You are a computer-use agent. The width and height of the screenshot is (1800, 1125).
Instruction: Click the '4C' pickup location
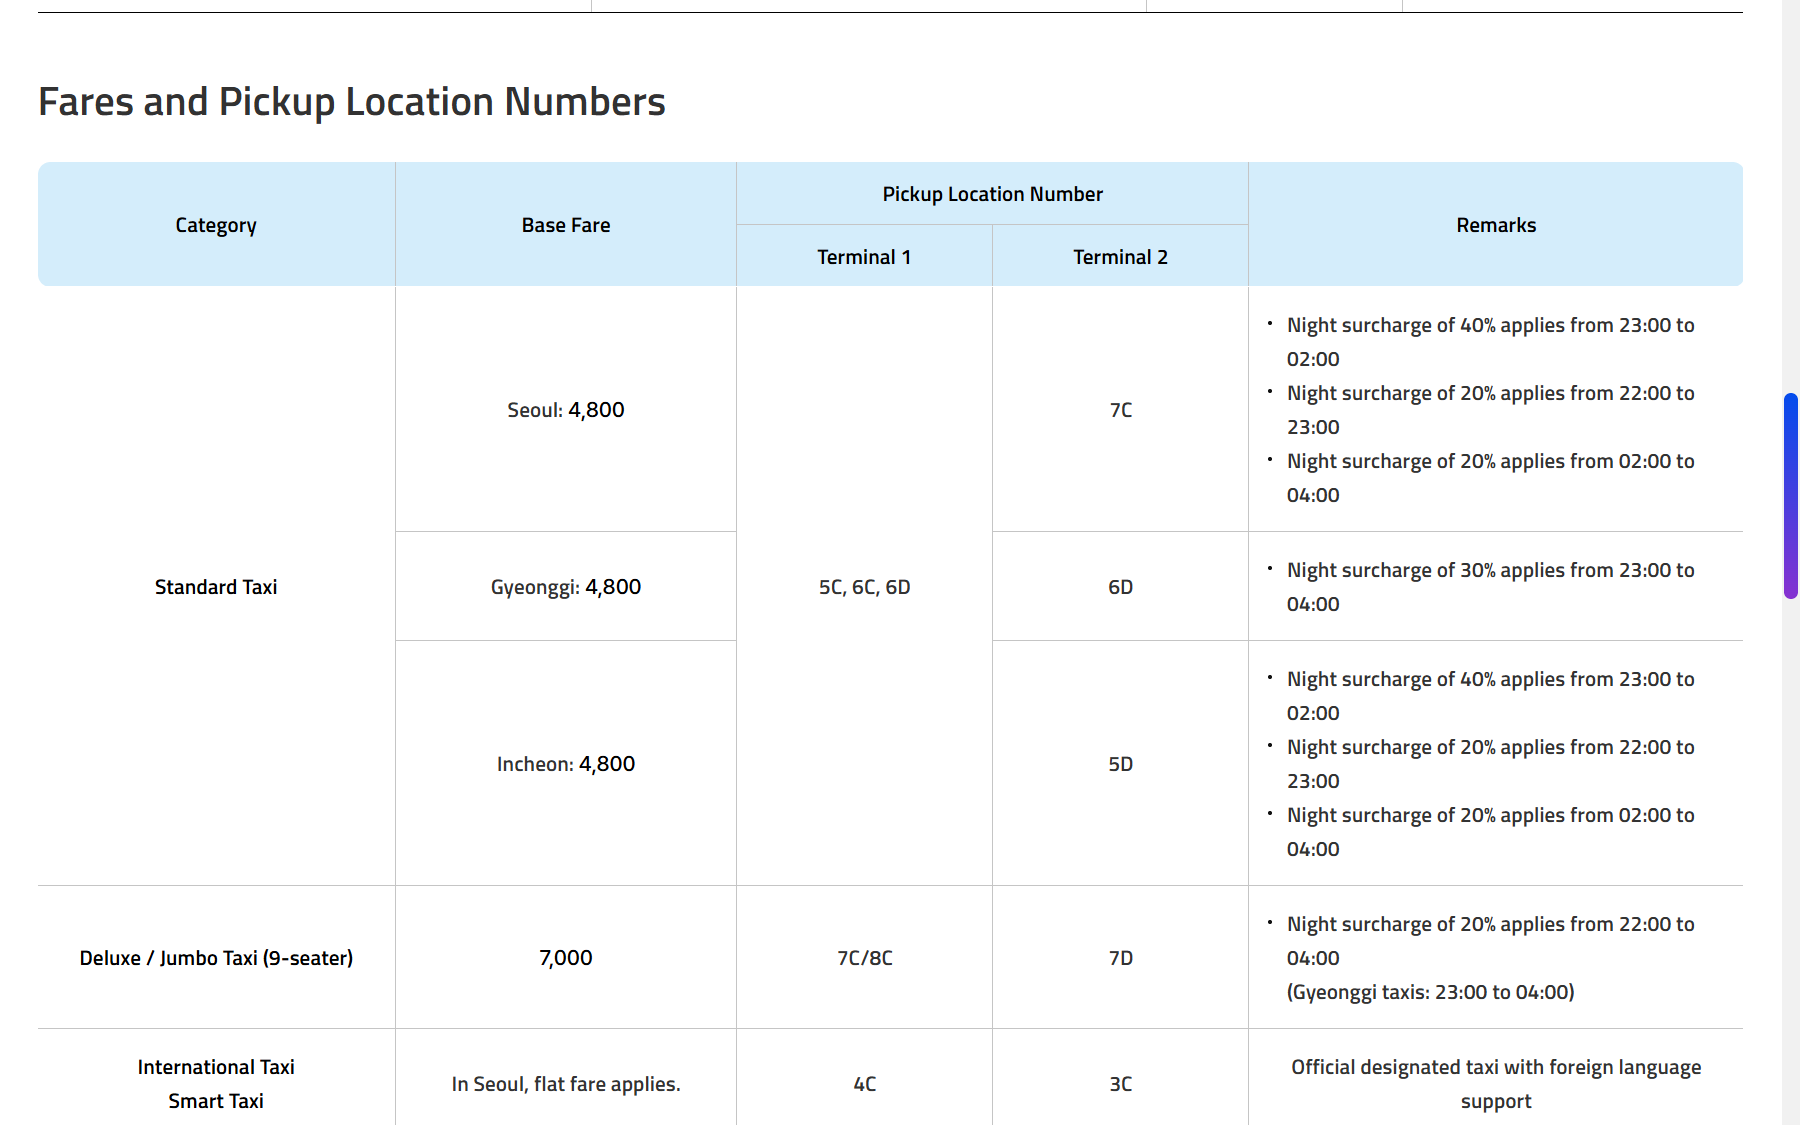coord(865,1084)
